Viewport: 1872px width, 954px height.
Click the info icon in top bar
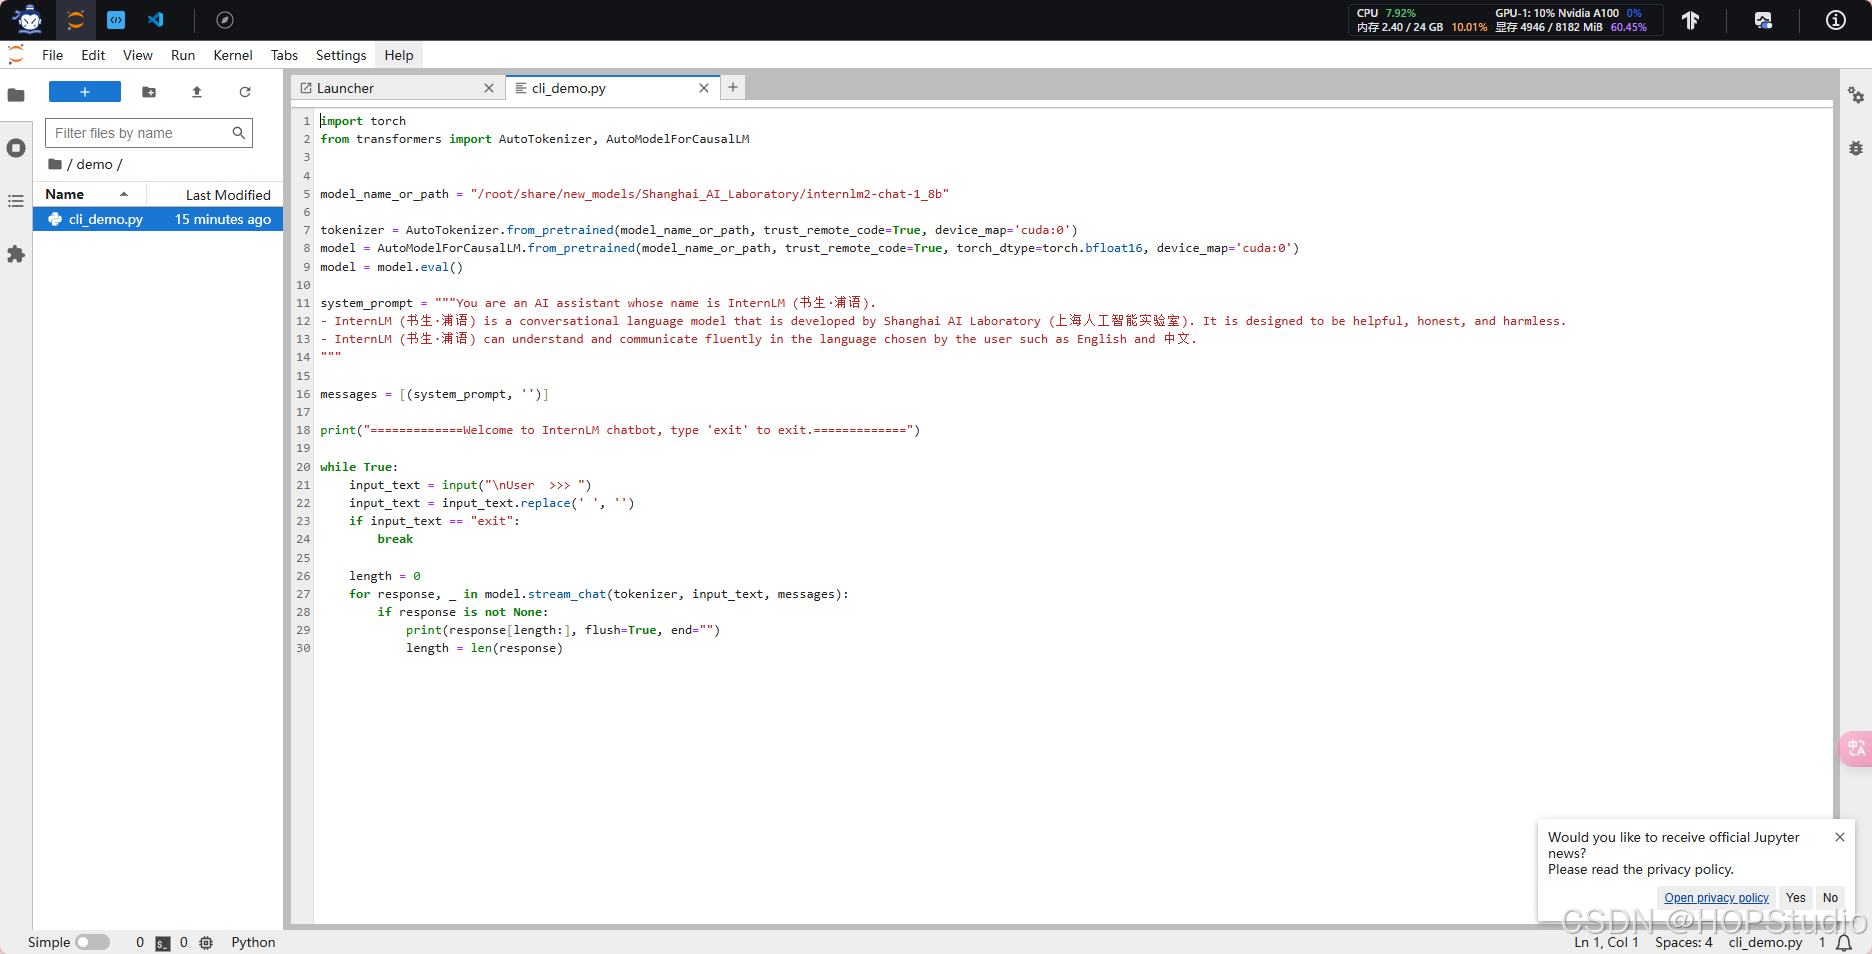pyautogui.click(x=1836, y=20)
